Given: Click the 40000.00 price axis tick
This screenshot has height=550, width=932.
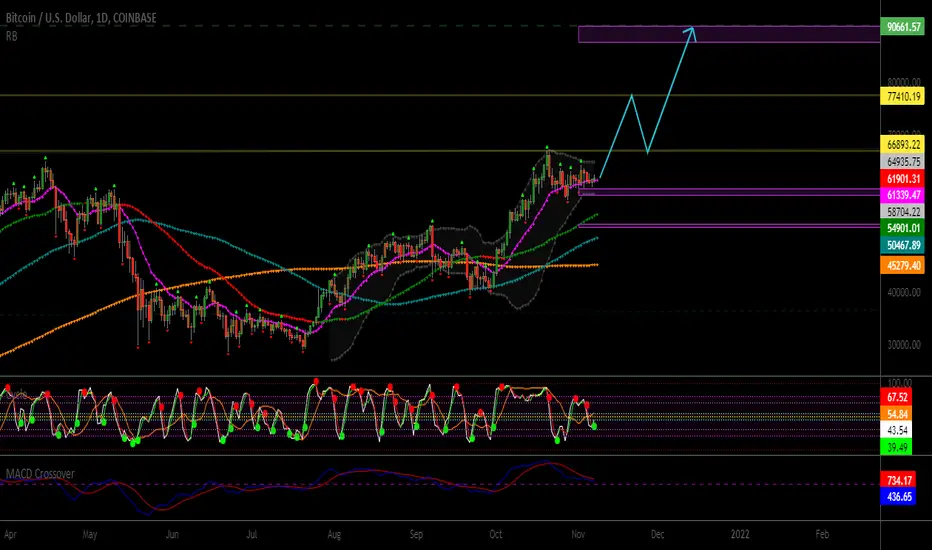Looking at the screenshot, I should pos(903,293).
